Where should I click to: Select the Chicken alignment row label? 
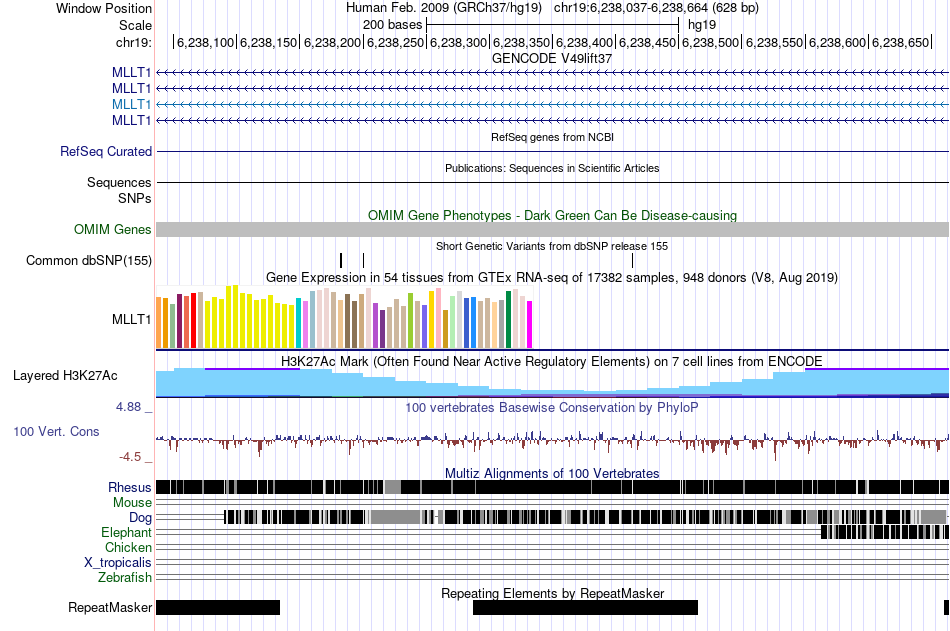128,547
